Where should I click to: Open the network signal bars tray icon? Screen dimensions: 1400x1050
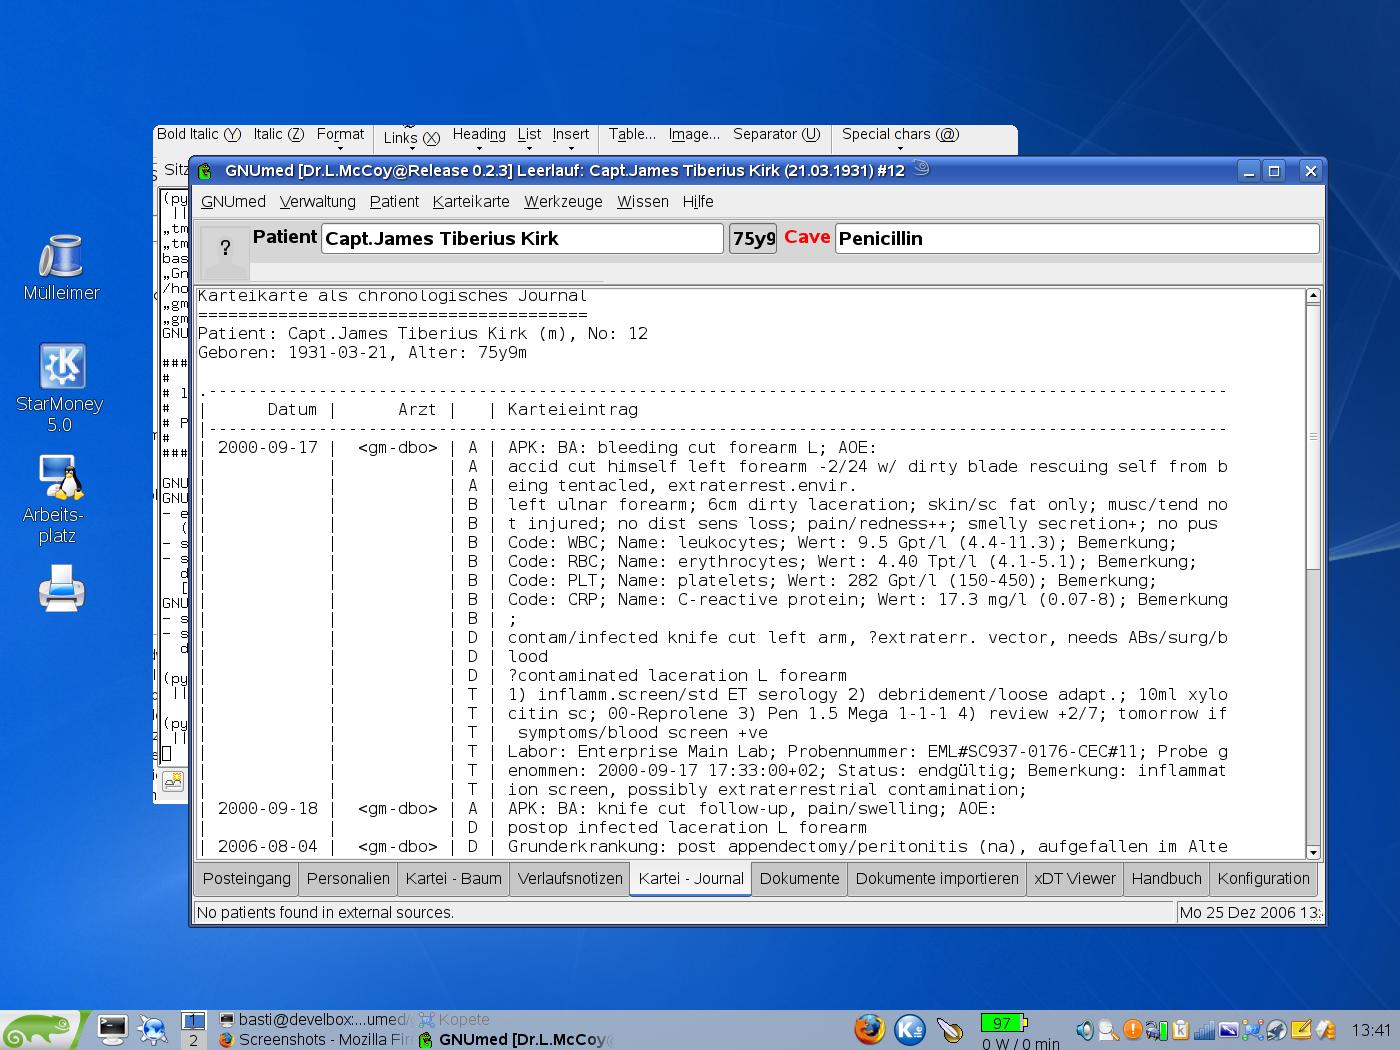click(x=1204, y=1029)
